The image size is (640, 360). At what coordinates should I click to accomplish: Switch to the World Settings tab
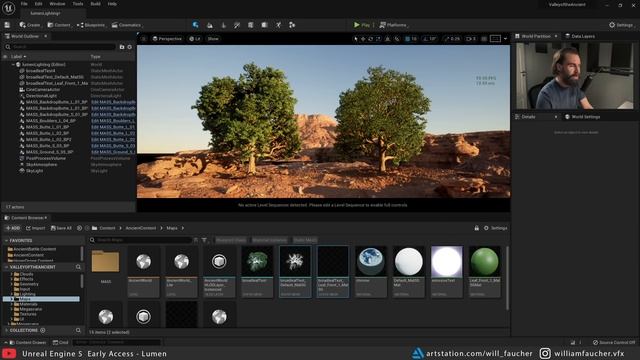point(582,117)
